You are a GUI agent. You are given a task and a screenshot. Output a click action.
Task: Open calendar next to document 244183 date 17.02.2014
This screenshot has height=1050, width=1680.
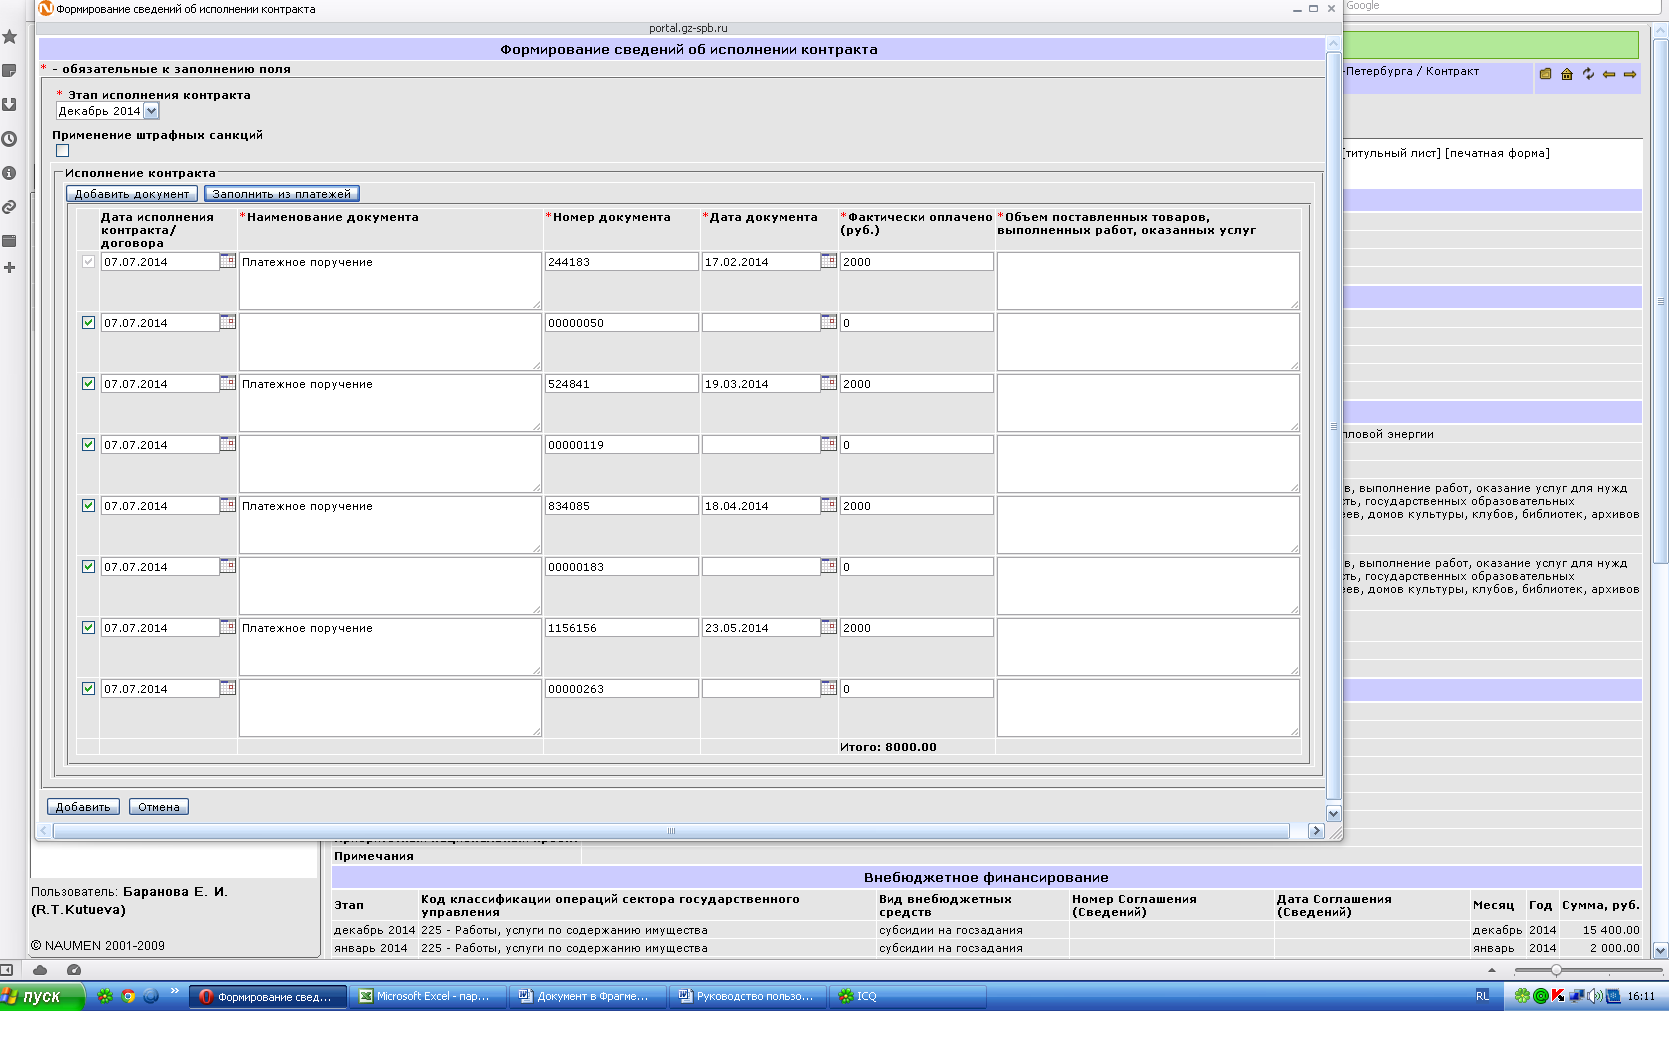pos(828,261)
